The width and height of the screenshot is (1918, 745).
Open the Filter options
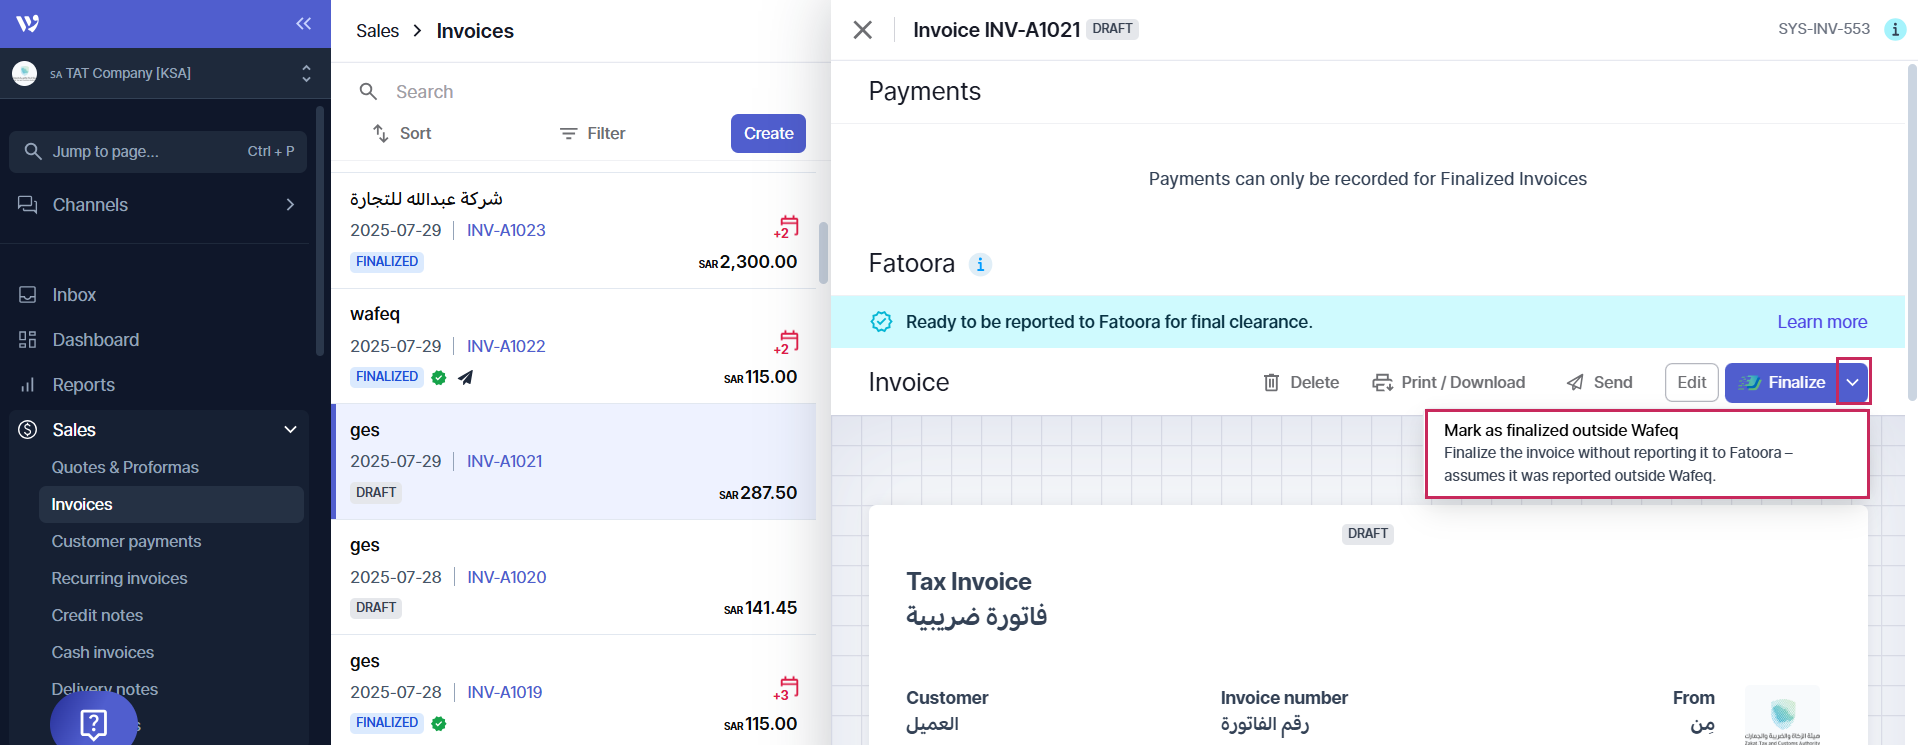[x=592, y=133]
